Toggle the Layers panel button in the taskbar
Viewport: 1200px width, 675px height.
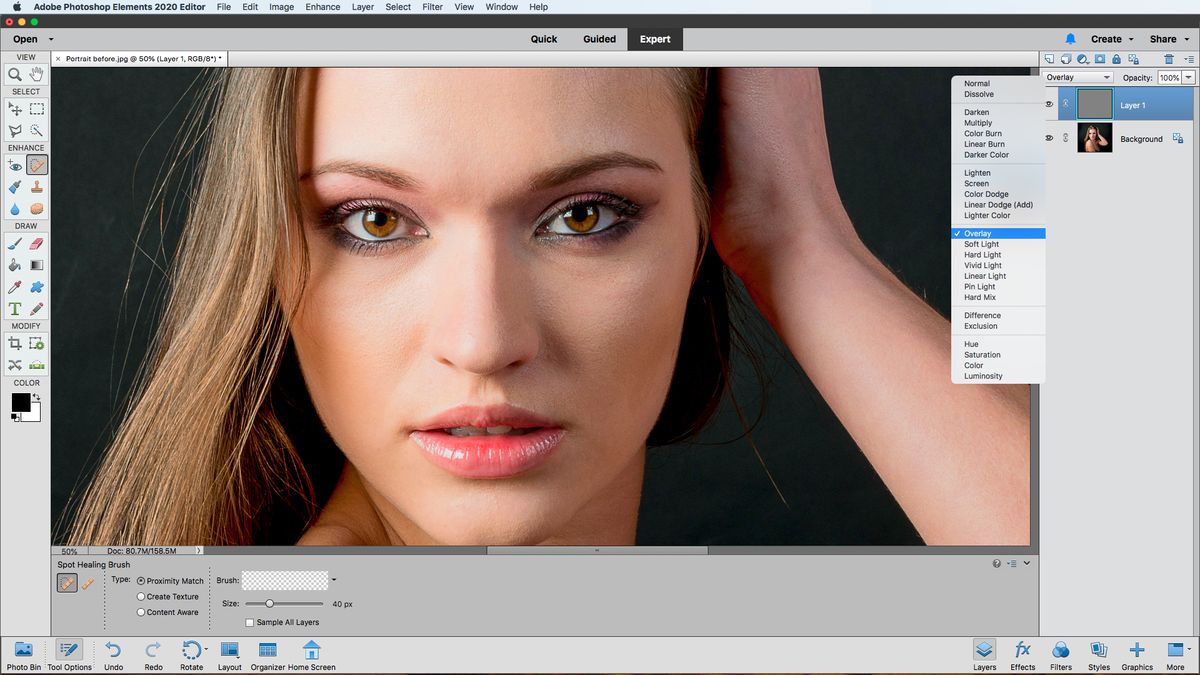(984, 655)
